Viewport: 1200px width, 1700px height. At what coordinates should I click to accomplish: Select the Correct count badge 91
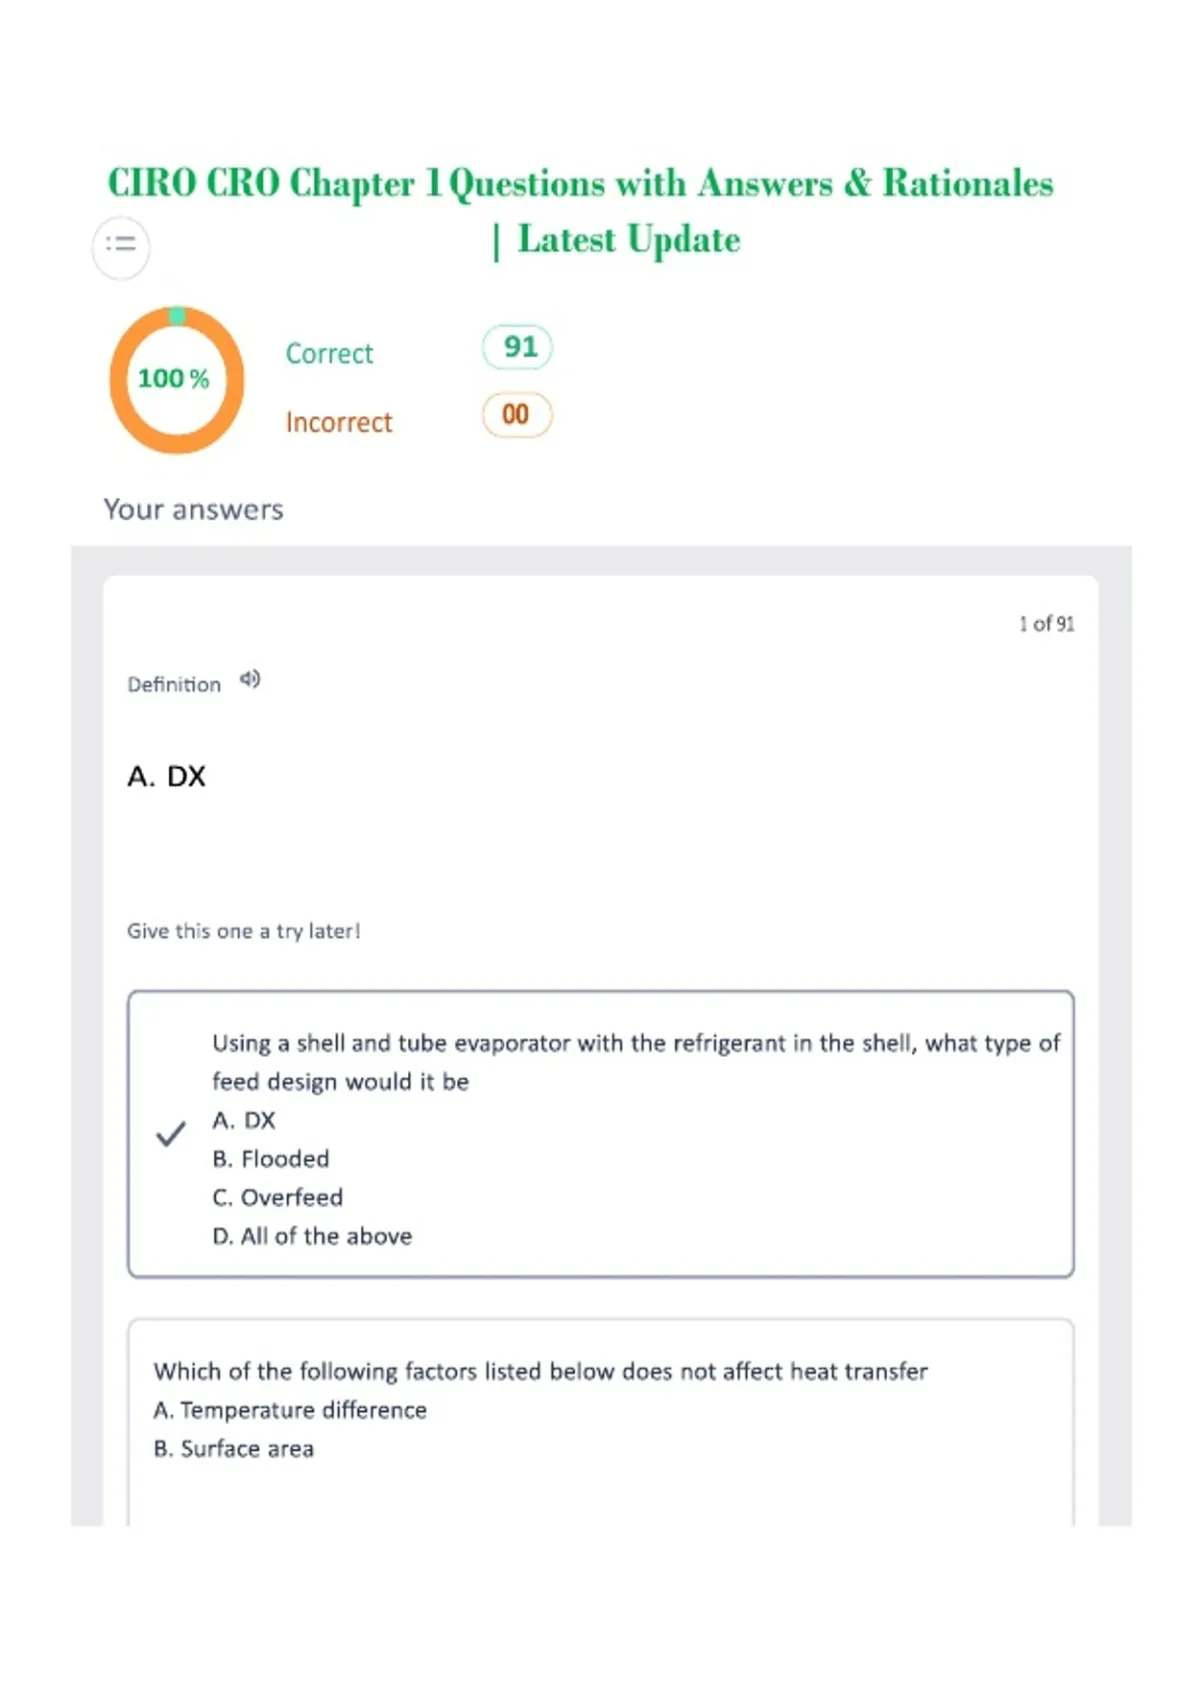pos(517,347)
